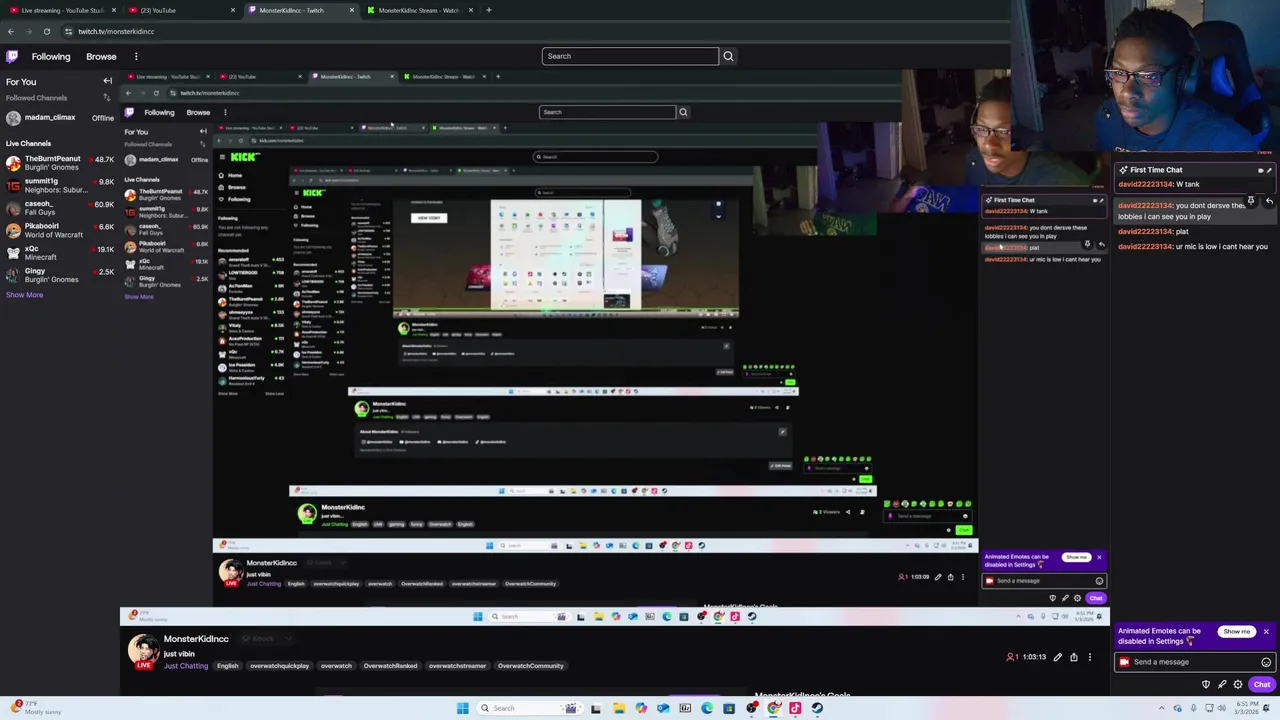Open xQc Minecraft channel
The width and height of the screenshot is (1280, 720).
[x=59, y=253]
